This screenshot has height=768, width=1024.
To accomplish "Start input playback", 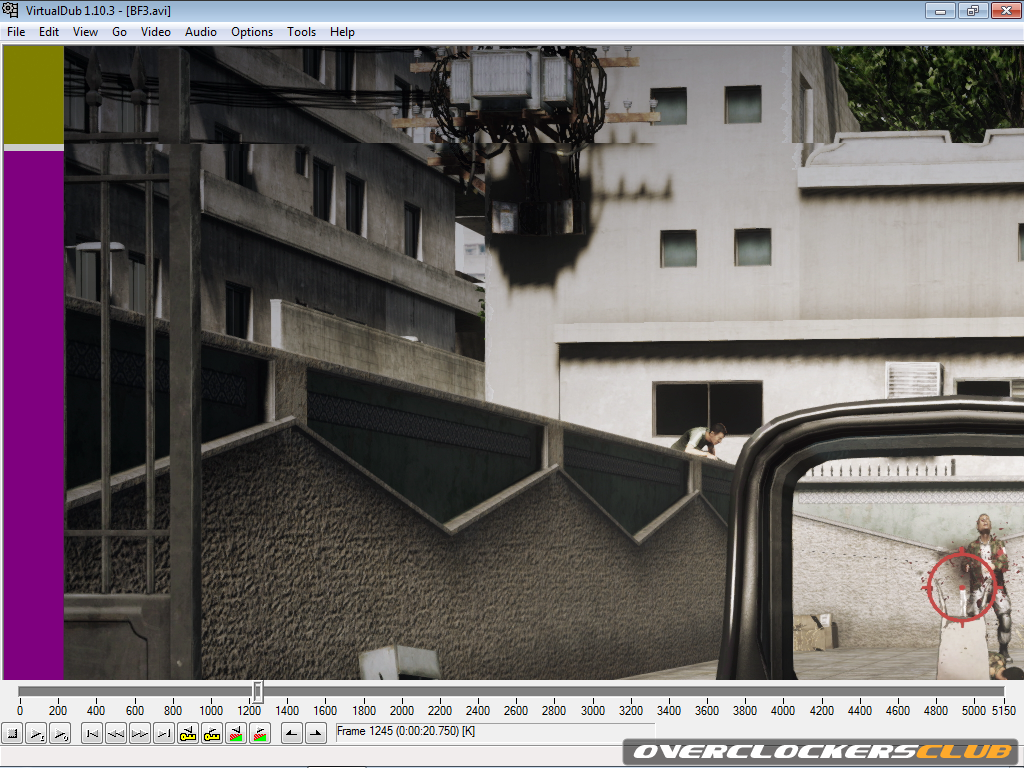I will point(37,734).
